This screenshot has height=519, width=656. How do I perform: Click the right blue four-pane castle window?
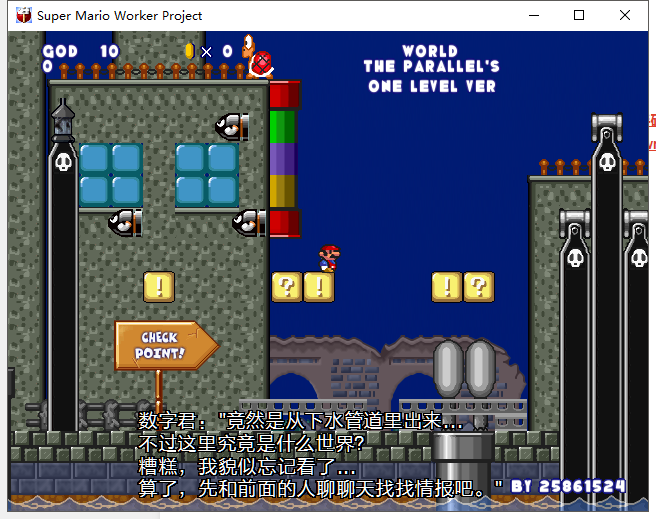point(207,175)
